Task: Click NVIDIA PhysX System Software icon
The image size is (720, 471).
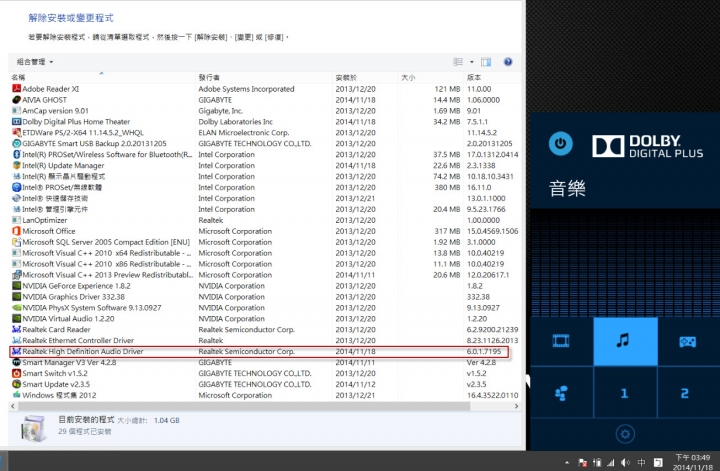Action: [16, 308]
